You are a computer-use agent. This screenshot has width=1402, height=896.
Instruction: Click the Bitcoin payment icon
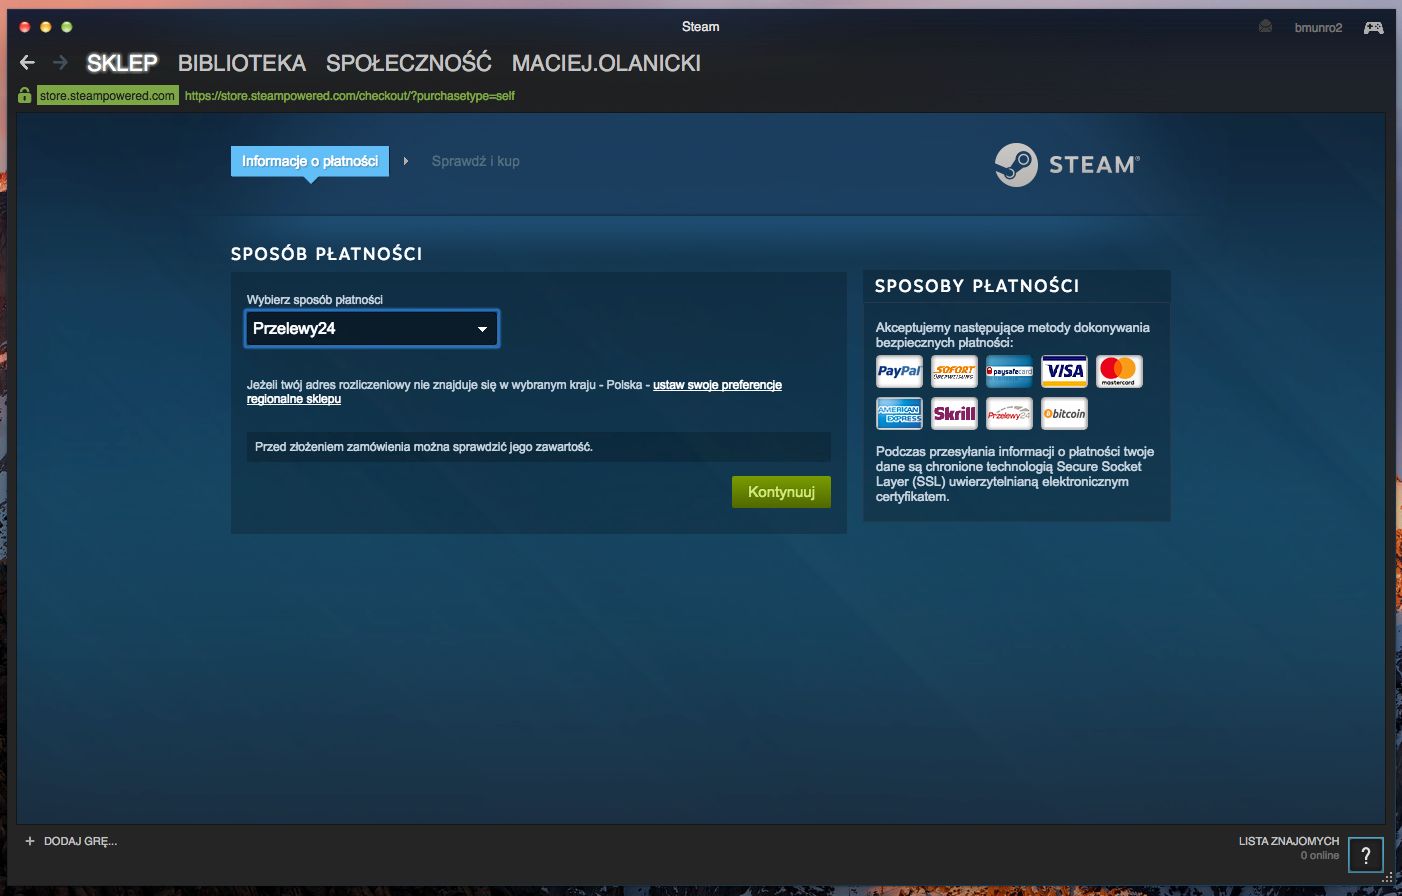(x=1063, y=413)
